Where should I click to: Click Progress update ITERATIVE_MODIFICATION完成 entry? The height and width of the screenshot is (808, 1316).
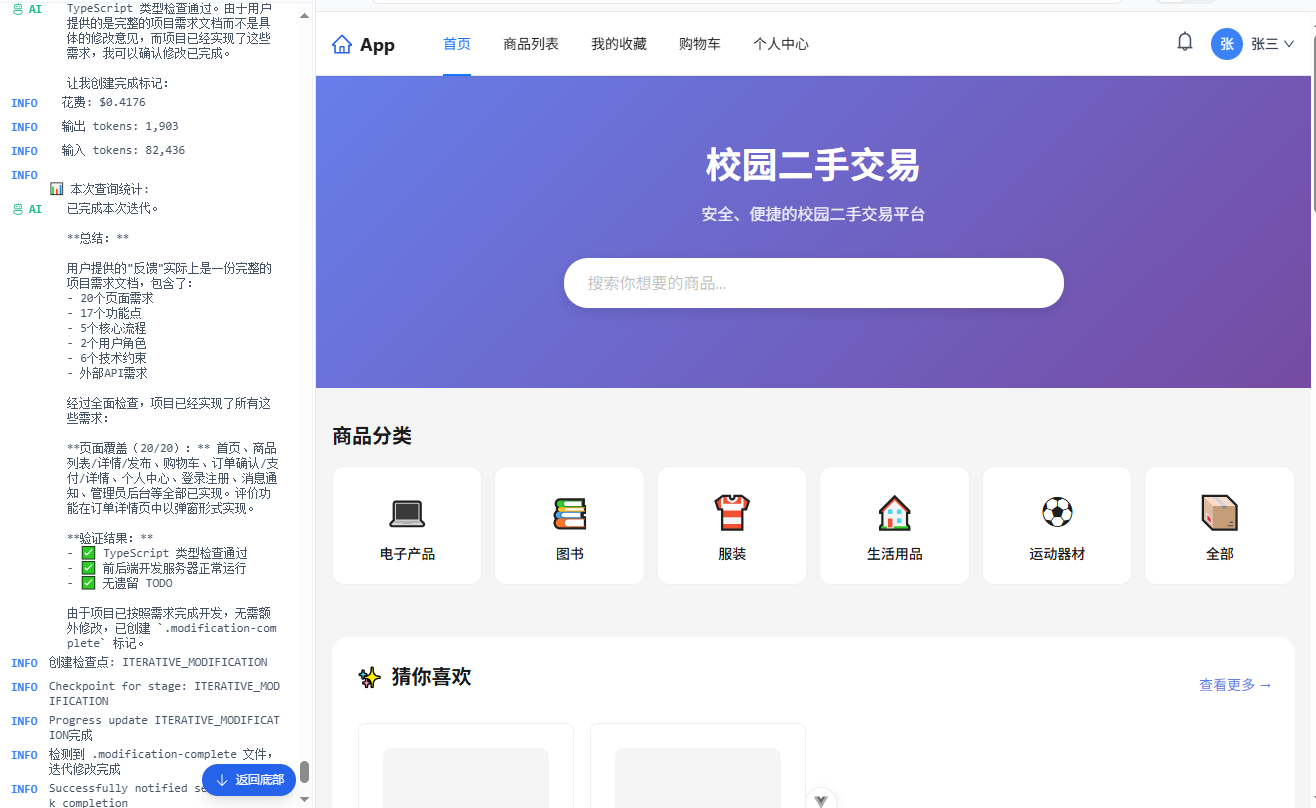[164, 727]
